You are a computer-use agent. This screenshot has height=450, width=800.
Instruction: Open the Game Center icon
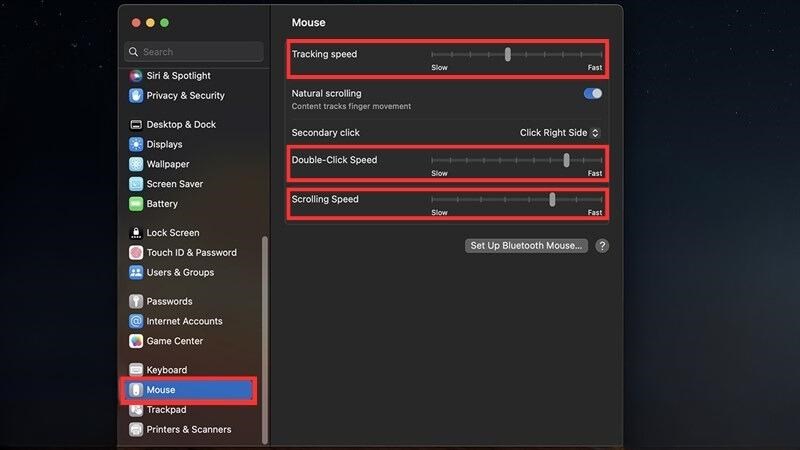(x=136, y=341)
